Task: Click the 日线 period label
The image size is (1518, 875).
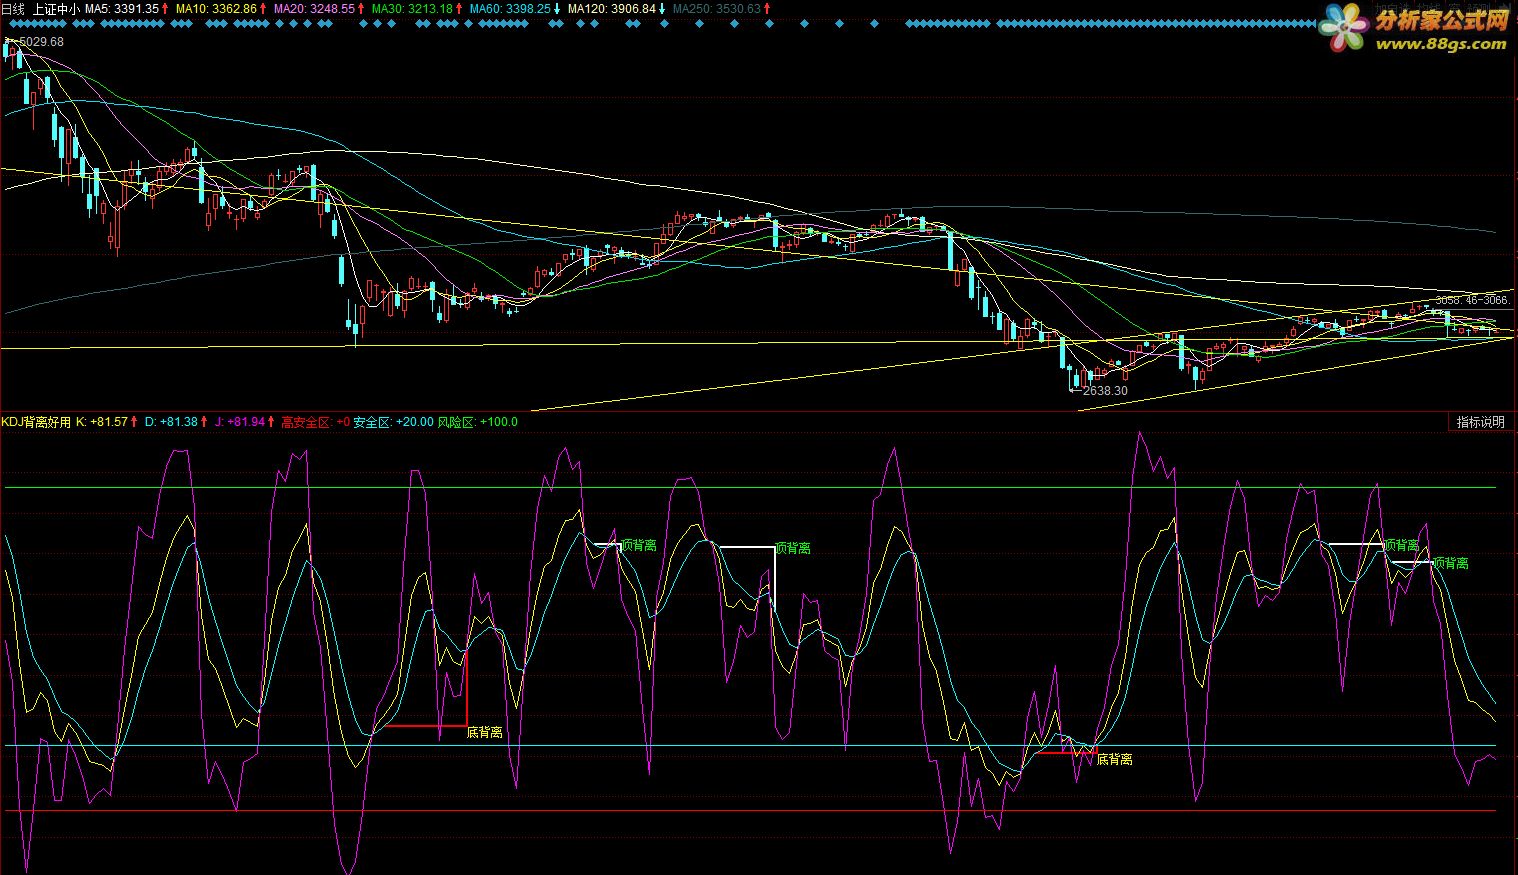Action: tap(13, 8)
